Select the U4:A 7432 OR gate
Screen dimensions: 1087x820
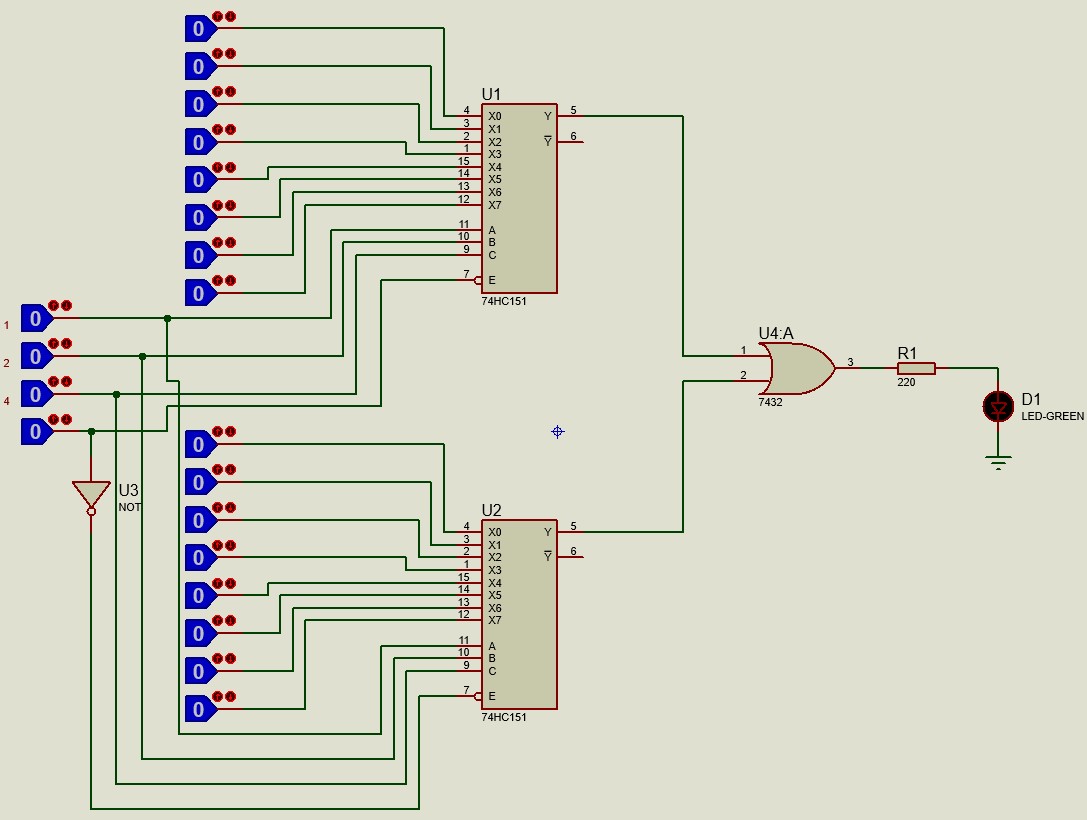pyautogui.click(x=795, y=368)
